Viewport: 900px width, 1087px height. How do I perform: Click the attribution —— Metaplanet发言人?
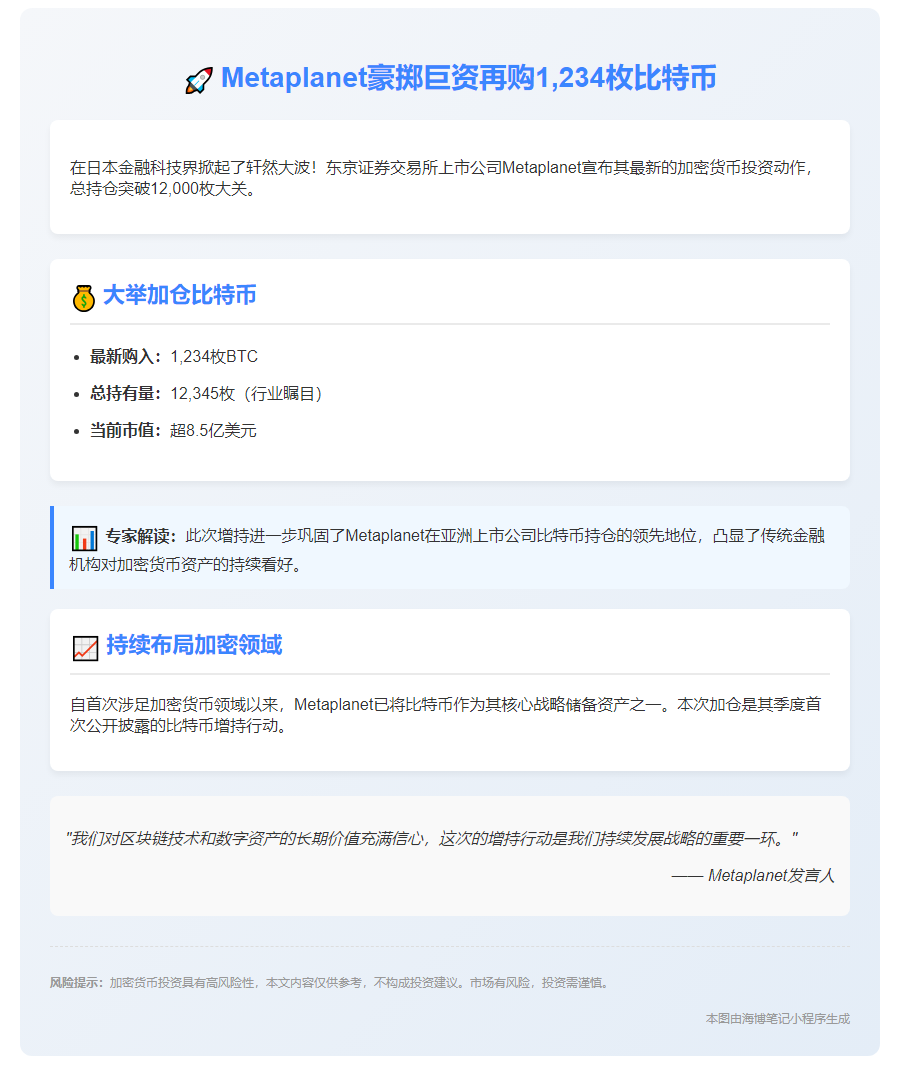click(752, 876)
